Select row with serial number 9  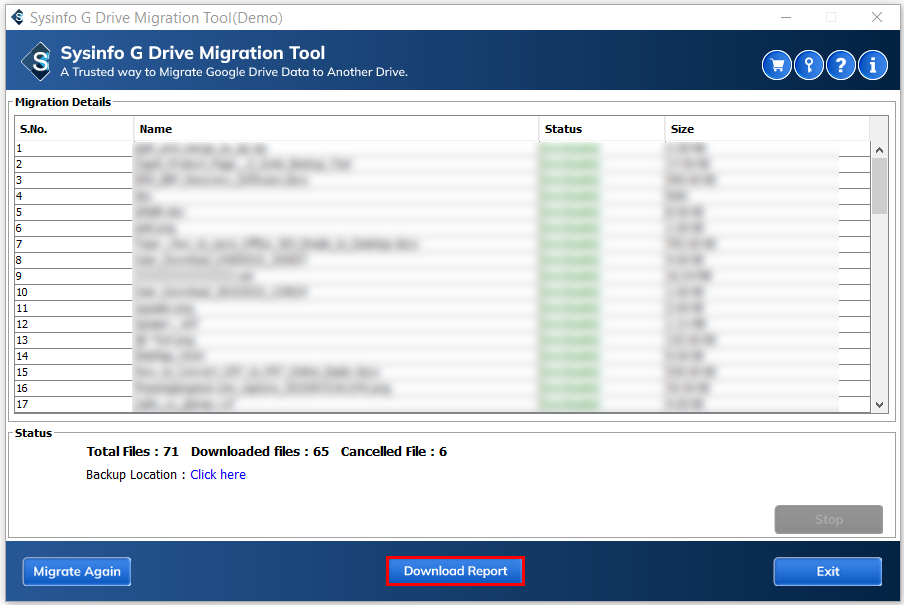tap(442, 276)
